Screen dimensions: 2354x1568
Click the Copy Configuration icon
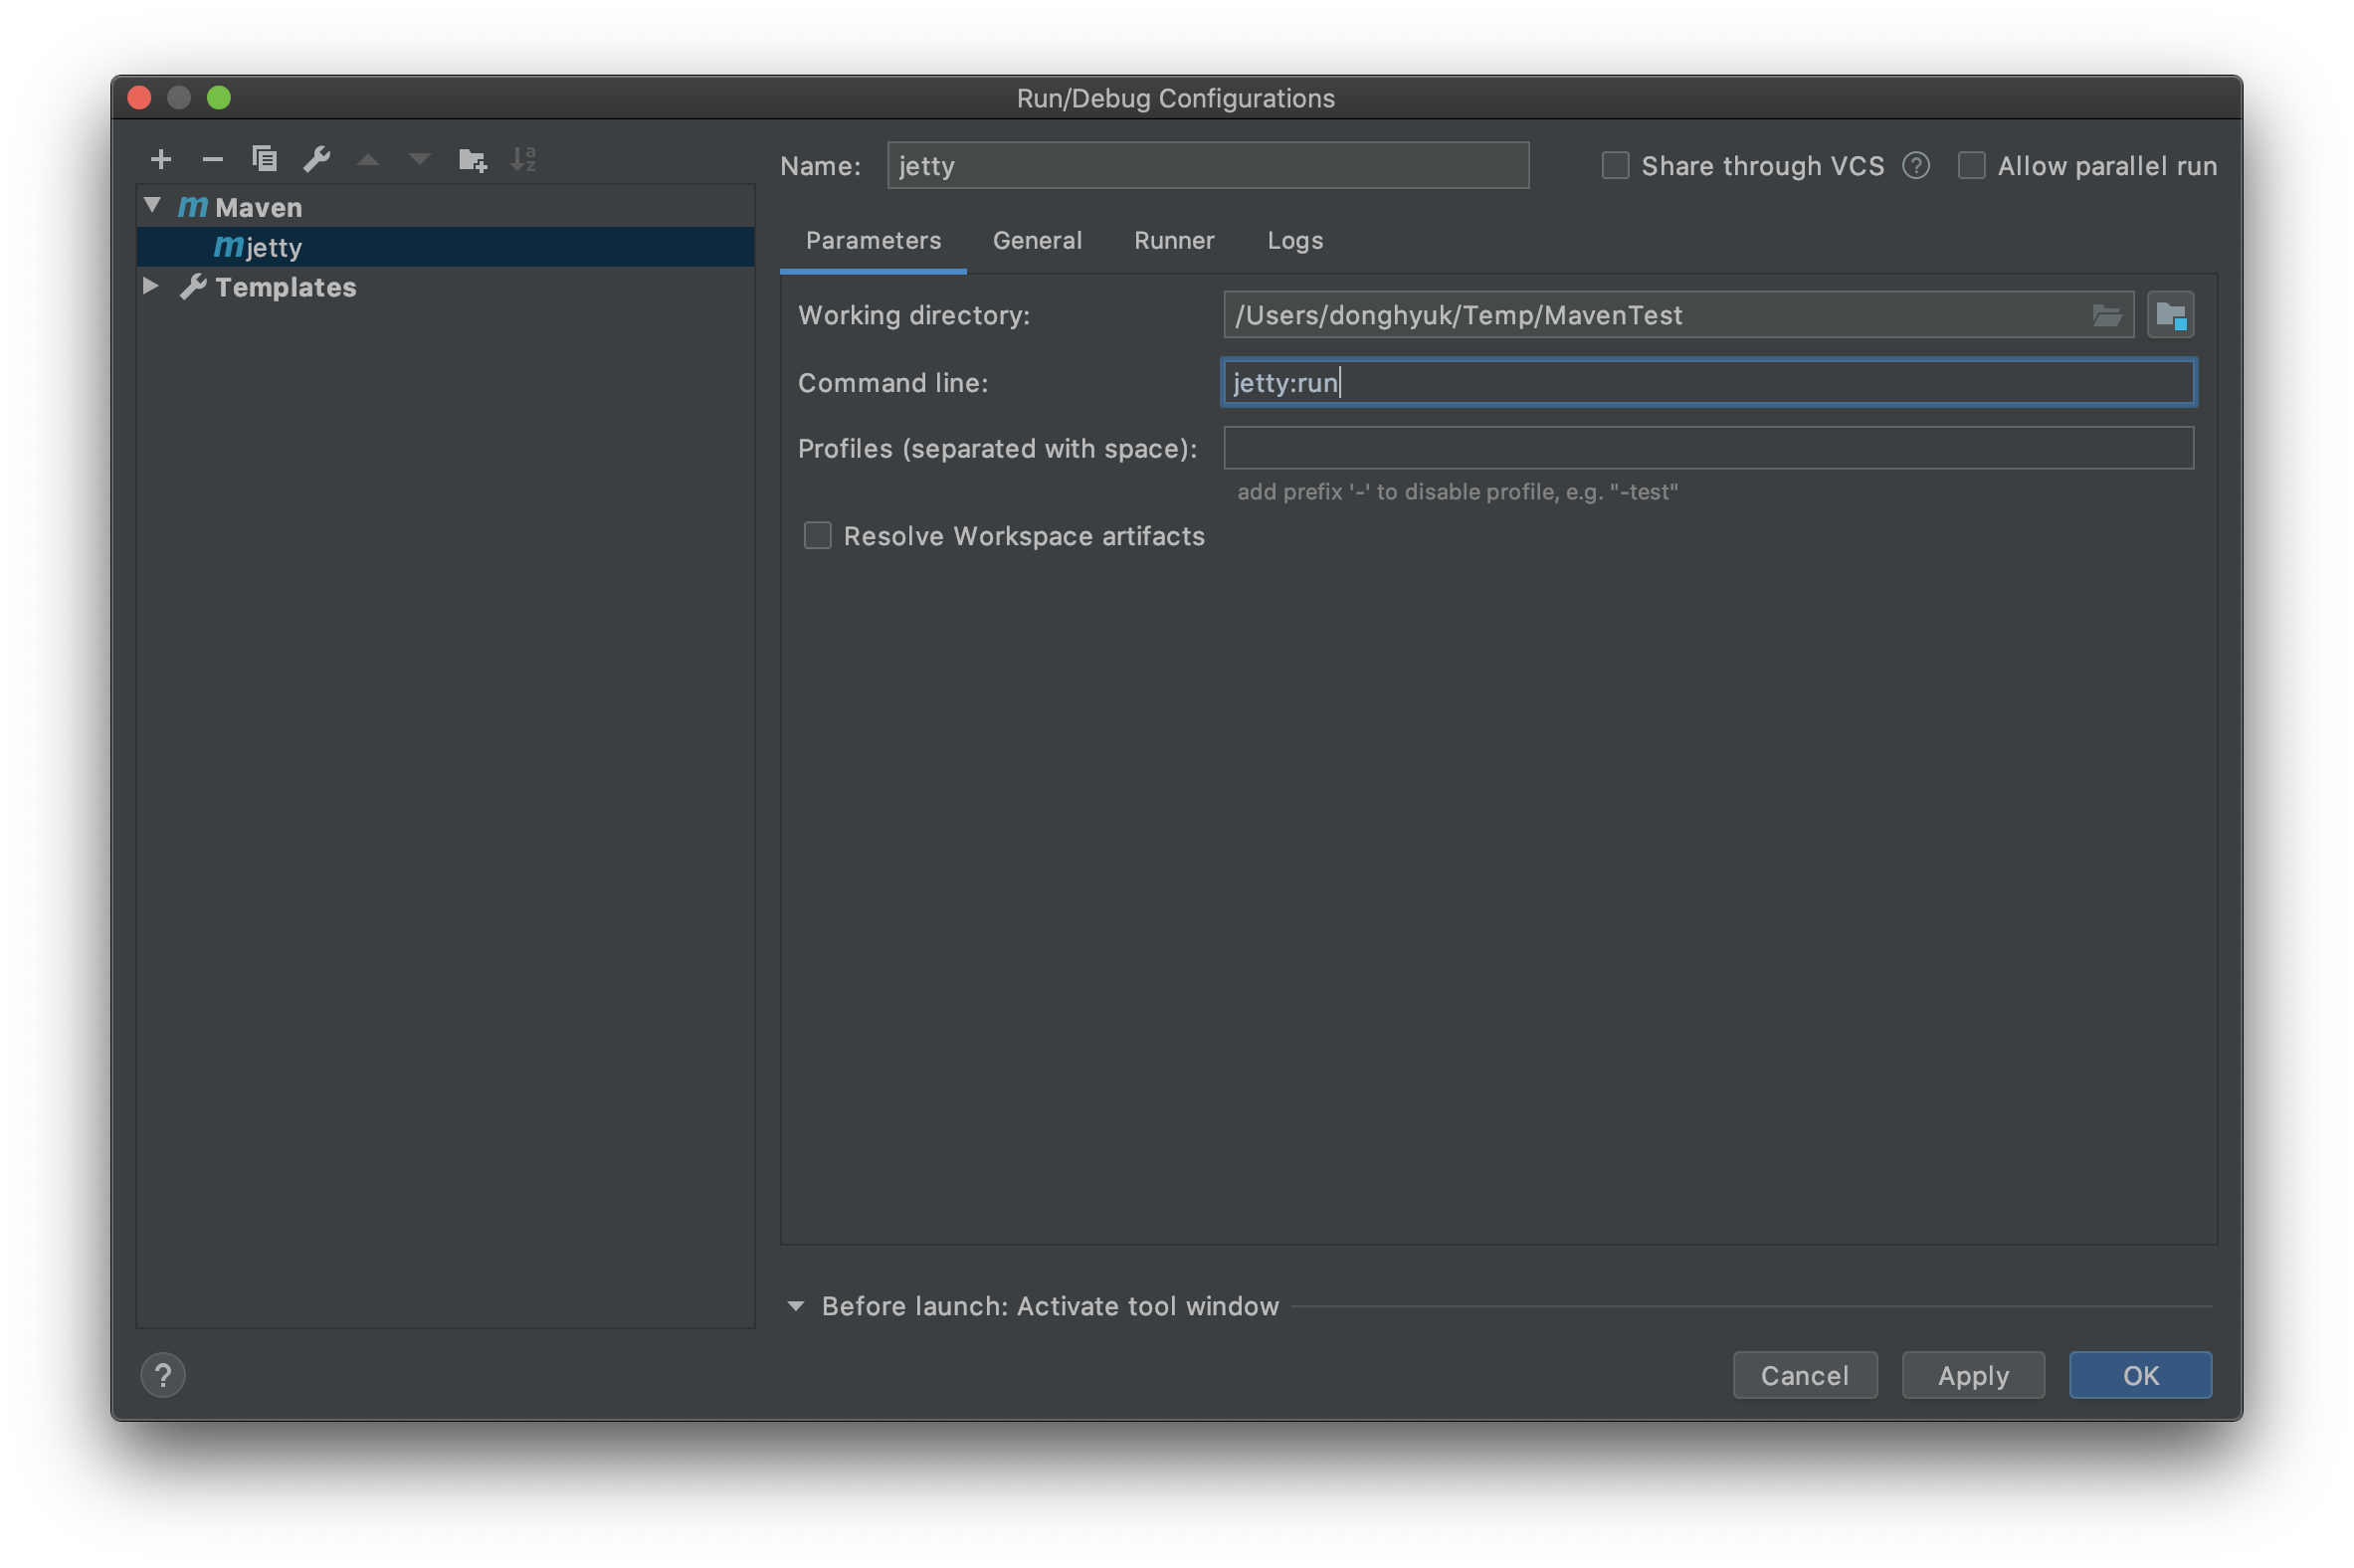[265, 159]
